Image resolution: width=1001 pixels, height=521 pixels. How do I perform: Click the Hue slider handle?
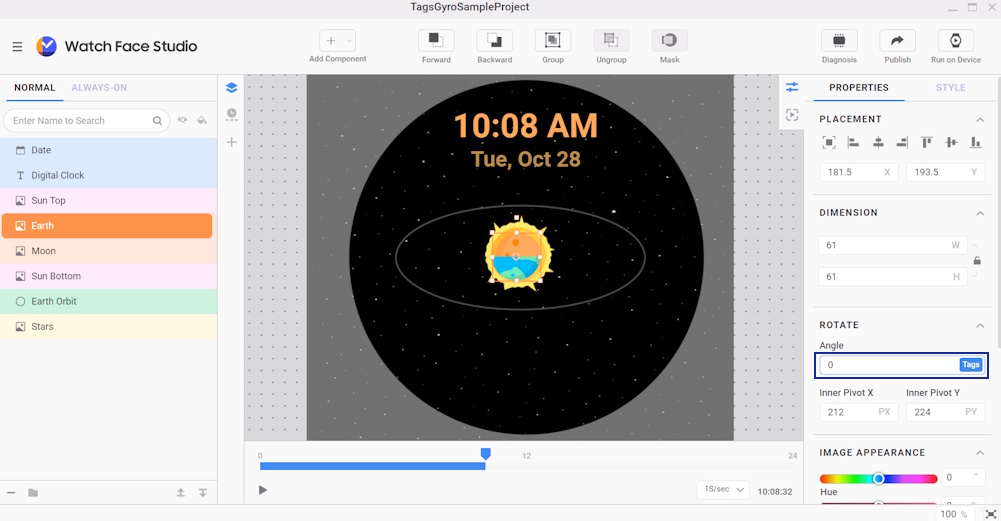[x=878, y=478]
